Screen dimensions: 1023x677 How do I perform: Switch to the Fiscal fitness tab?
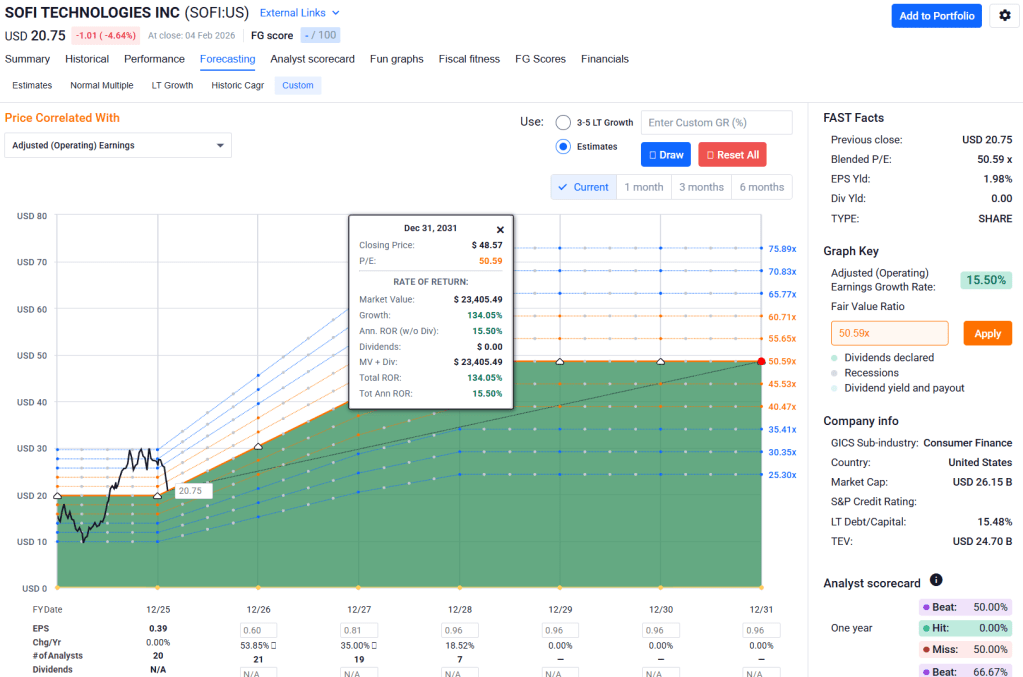(x=469, y=59)
